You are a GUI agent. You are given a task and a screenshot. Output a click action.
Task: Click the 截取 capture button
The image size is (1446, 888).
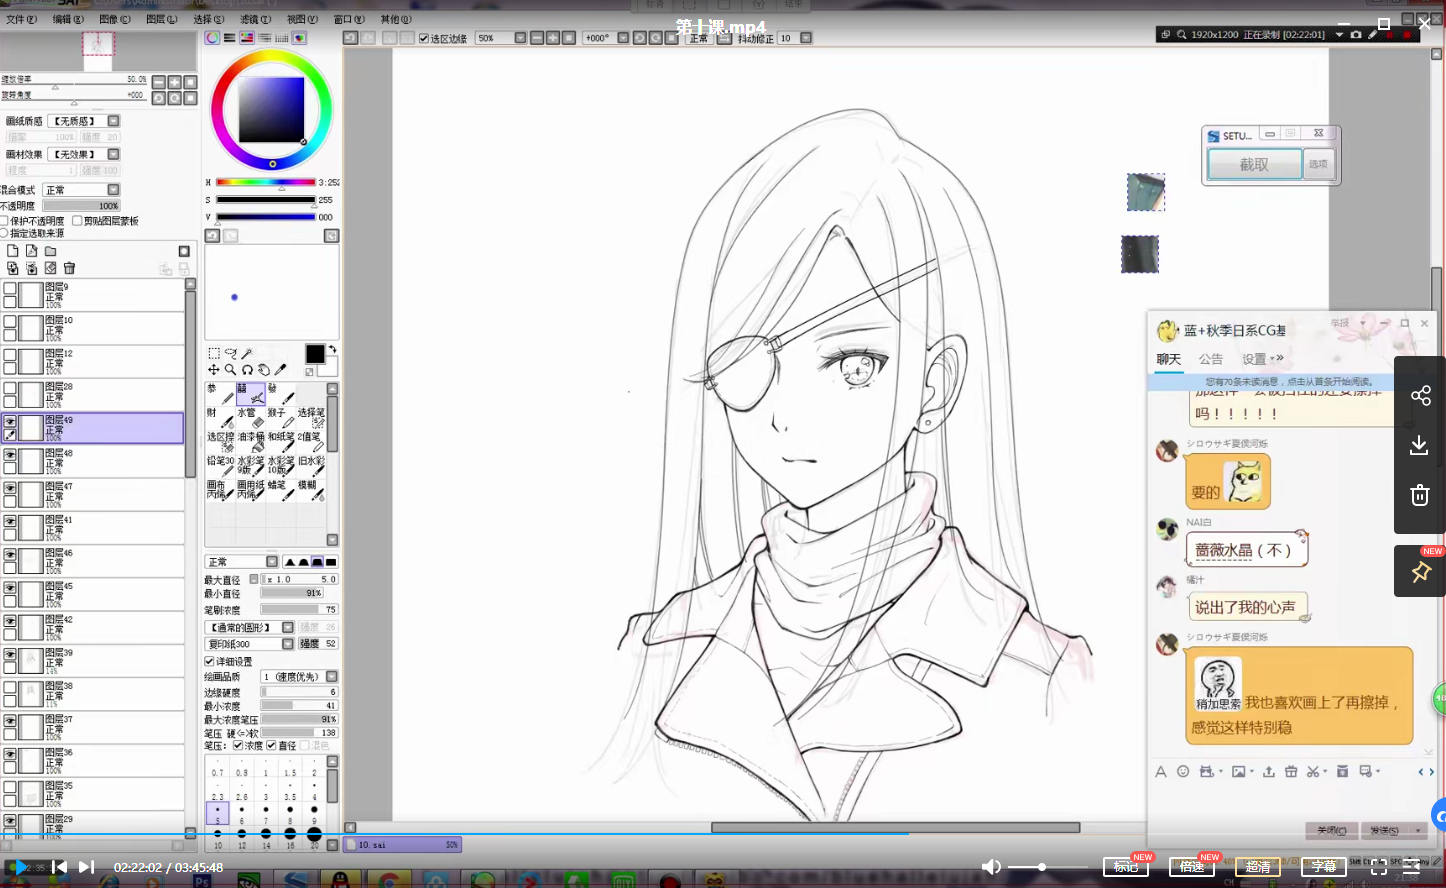(x=1254, y=164)
